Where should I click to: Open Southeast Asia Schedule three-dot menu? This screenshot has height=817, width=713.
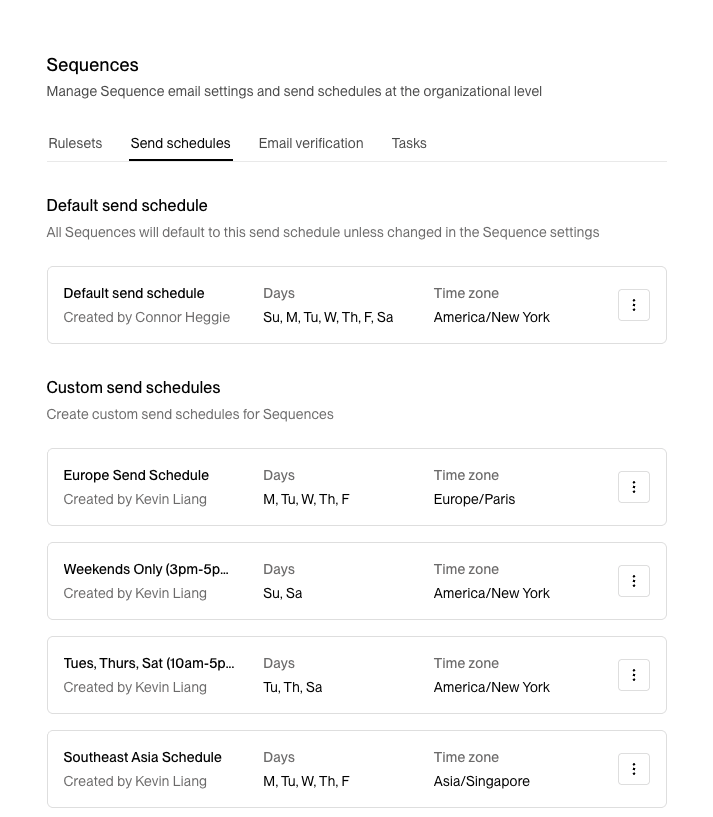point(634,769)
